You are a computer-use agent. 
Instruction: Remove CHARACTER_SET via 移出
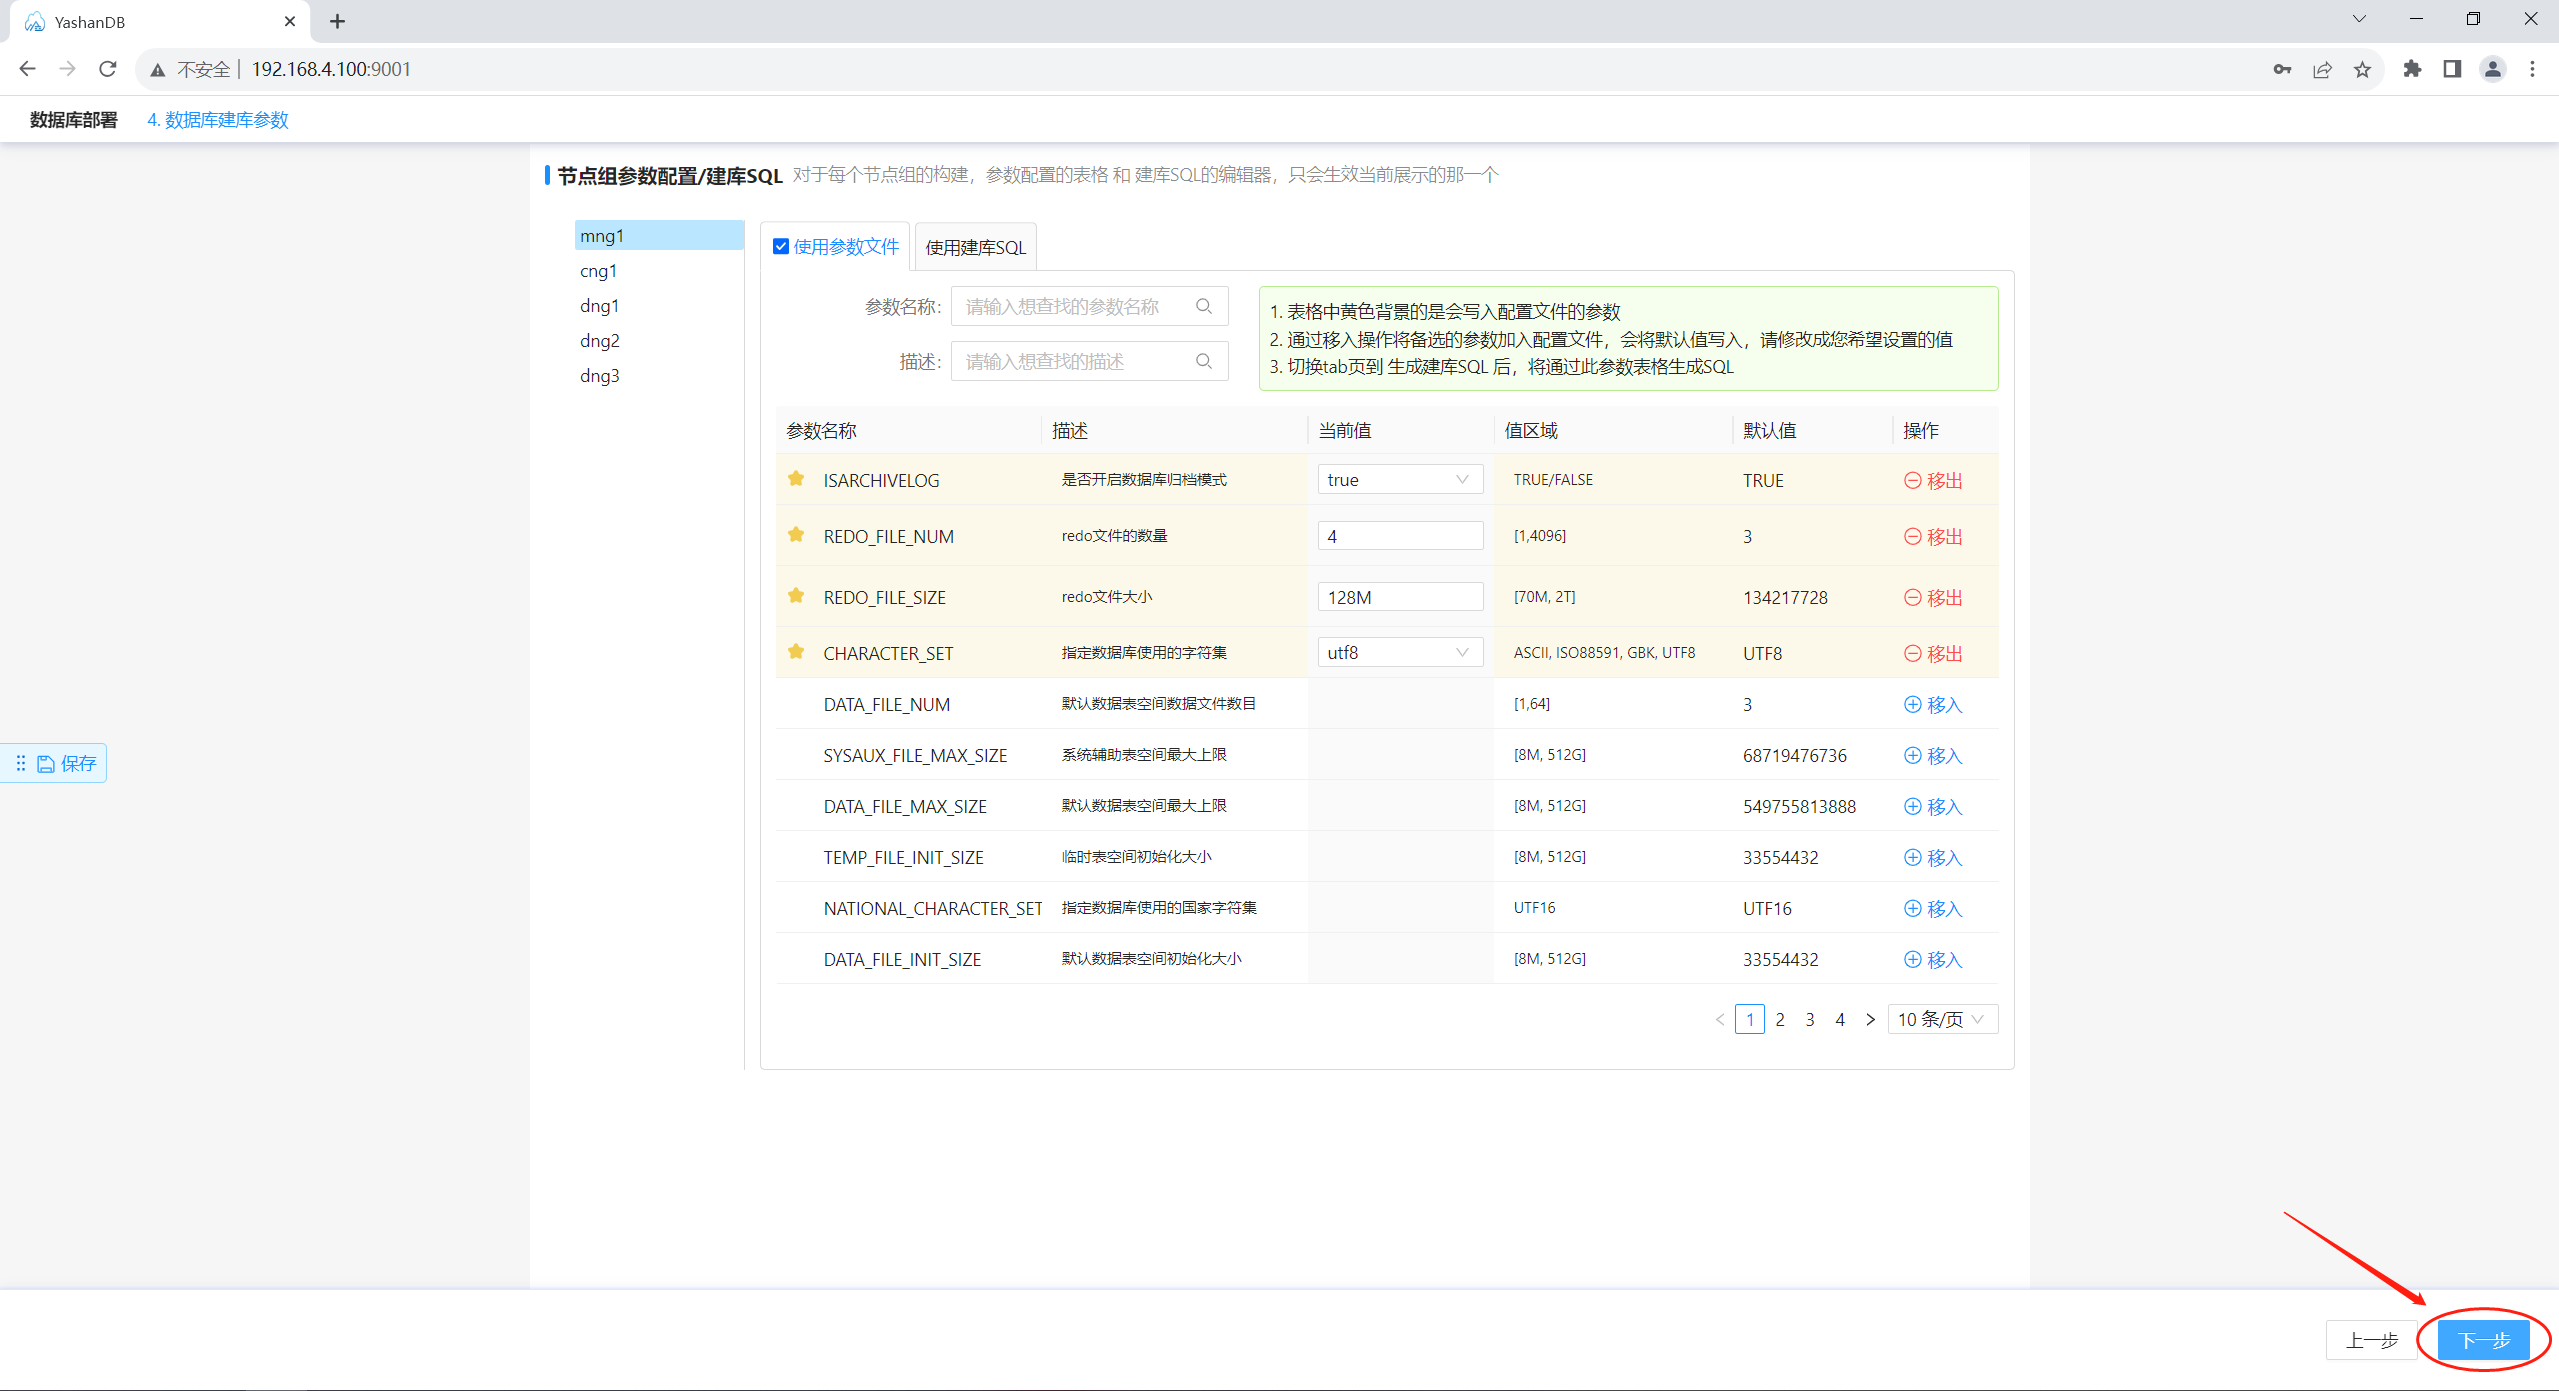click(x=1933, y=654)
